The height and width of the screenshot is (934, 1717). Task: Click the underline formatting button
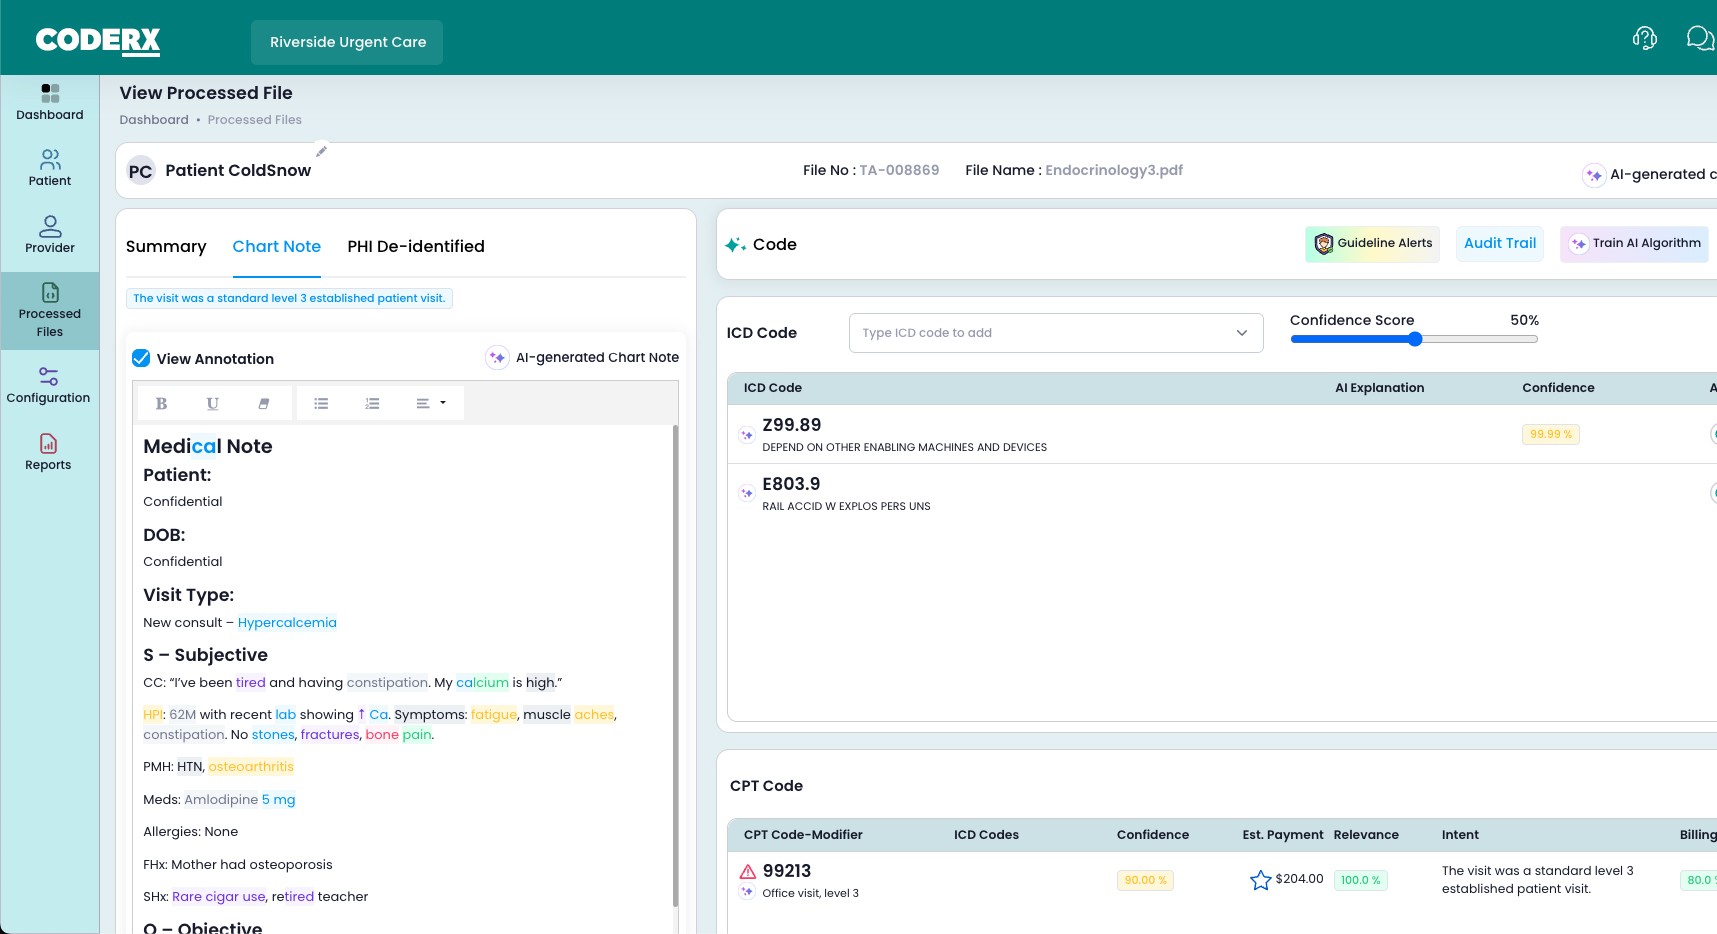click(212, 403)
